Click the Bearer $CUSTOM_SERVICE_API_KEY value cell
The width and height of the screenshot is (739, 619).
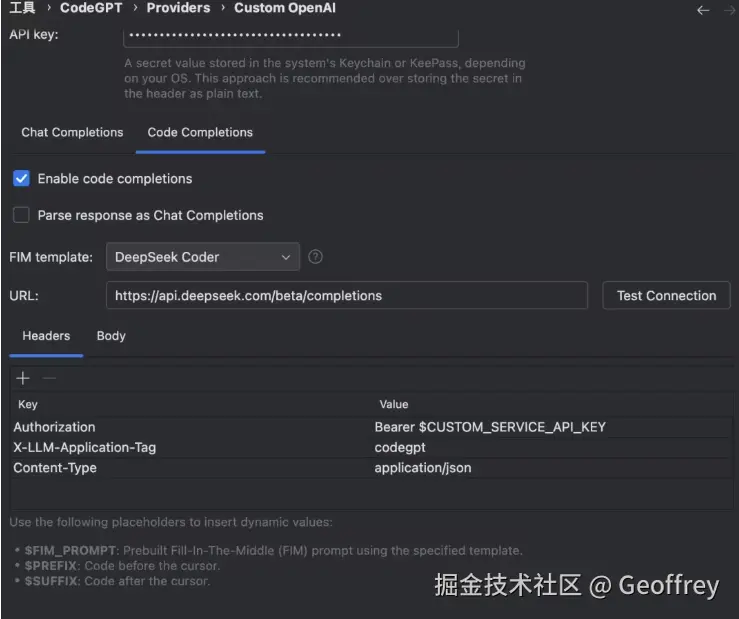tap(552, 427)
